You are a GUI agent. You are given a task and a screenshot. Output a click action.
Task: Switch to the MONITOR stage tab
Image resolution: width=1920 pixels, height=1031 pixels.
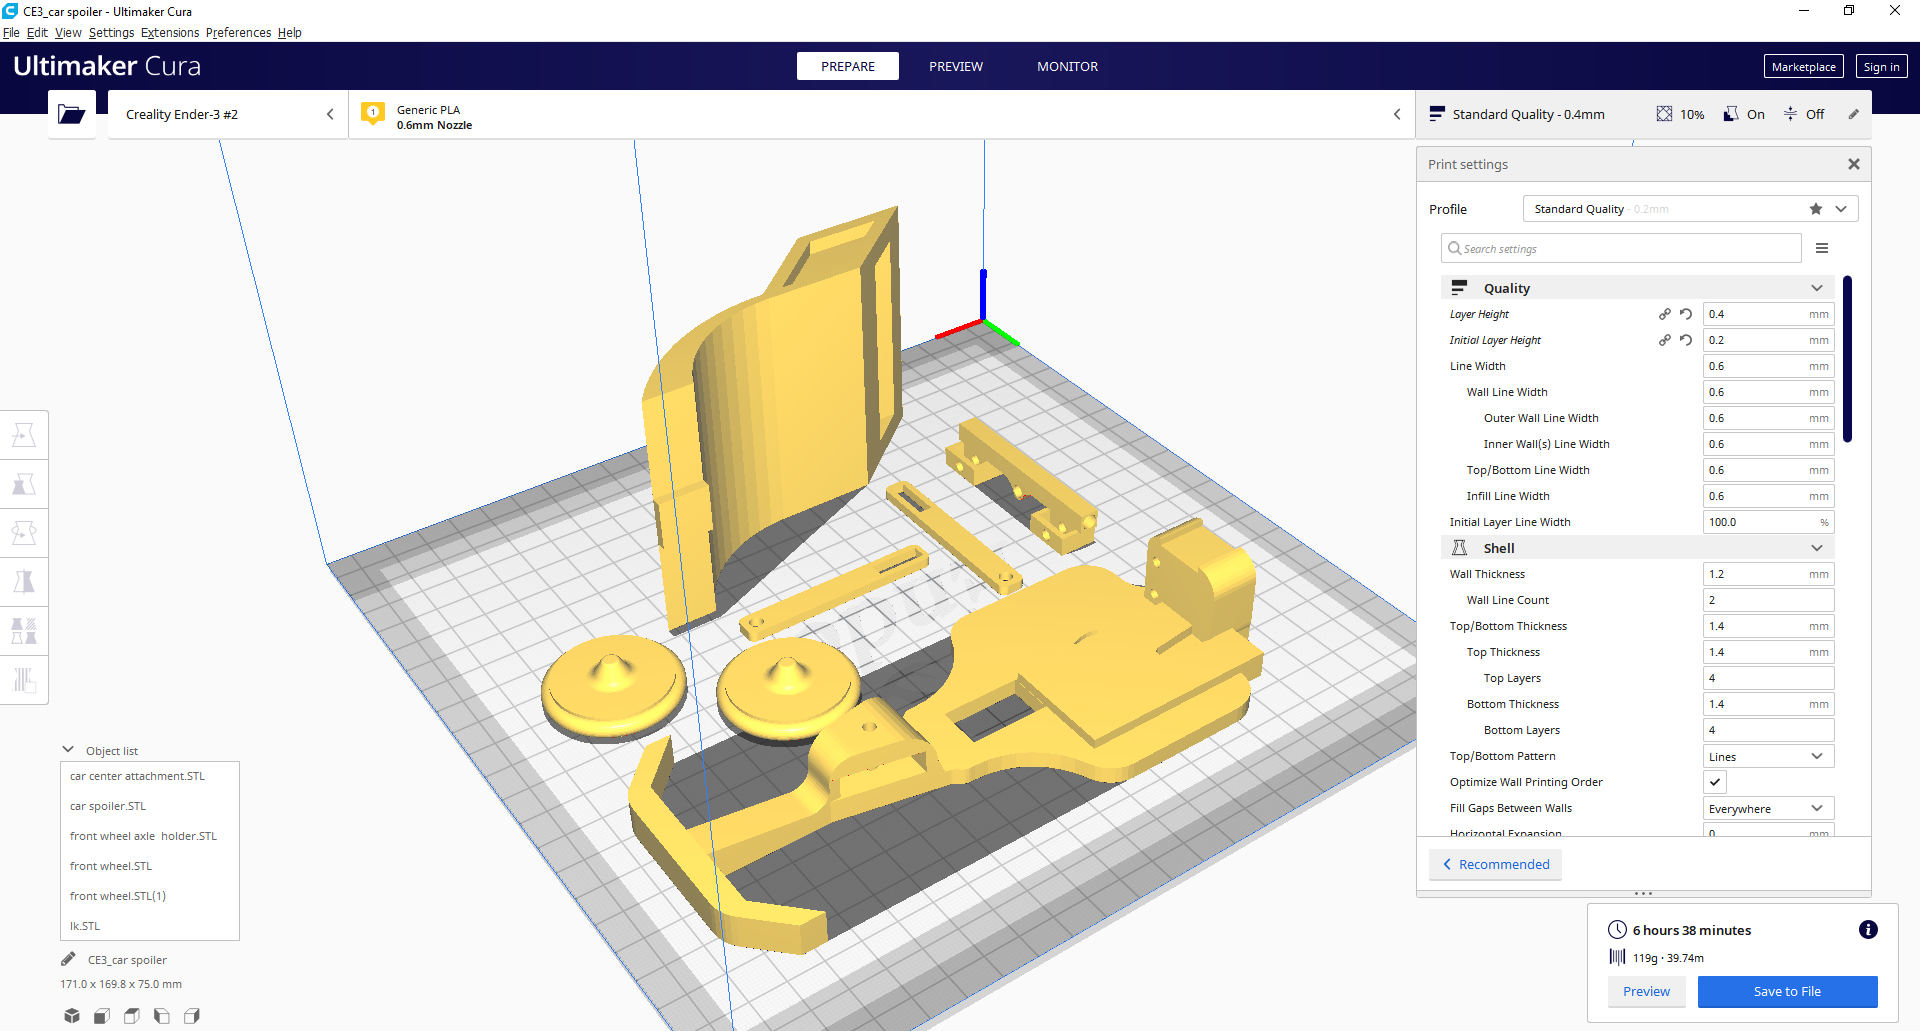point(1067,66)
